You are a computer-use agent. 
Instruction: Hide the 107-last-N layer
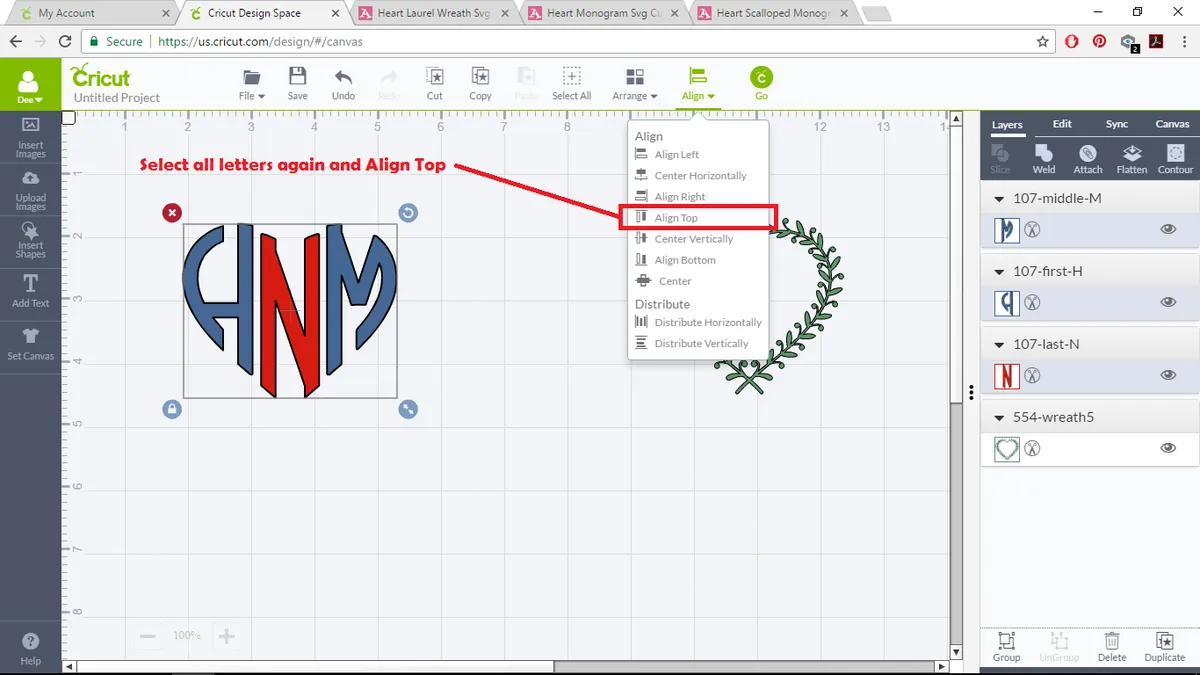click(x=1168, y=375)
